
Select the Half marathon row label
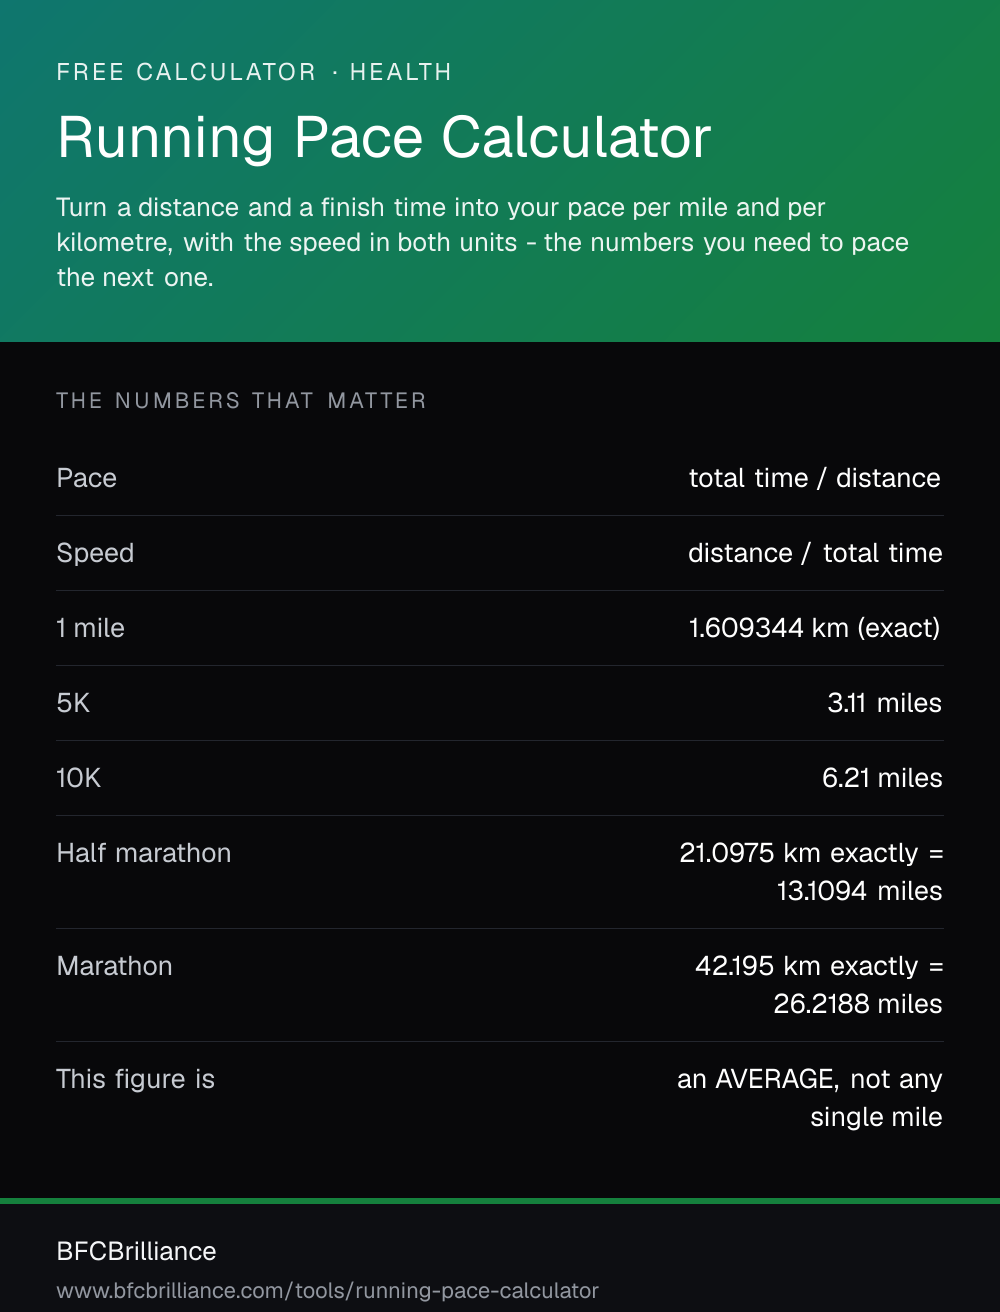(x=144, y=853)
